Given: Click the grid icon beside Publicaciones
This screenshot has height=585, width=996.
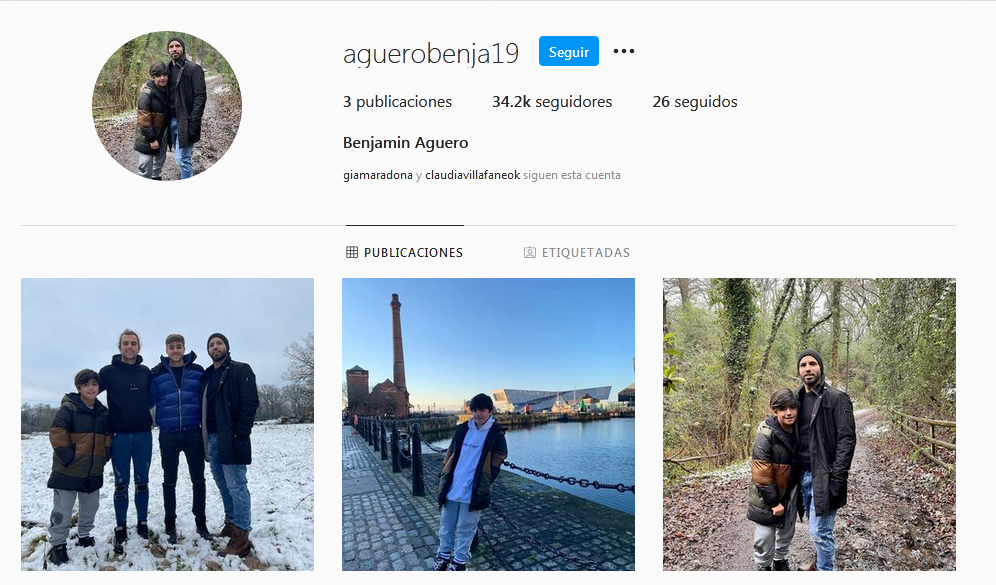Looking at the screenshot, I should pyautogui.click(x=352, y=253).
